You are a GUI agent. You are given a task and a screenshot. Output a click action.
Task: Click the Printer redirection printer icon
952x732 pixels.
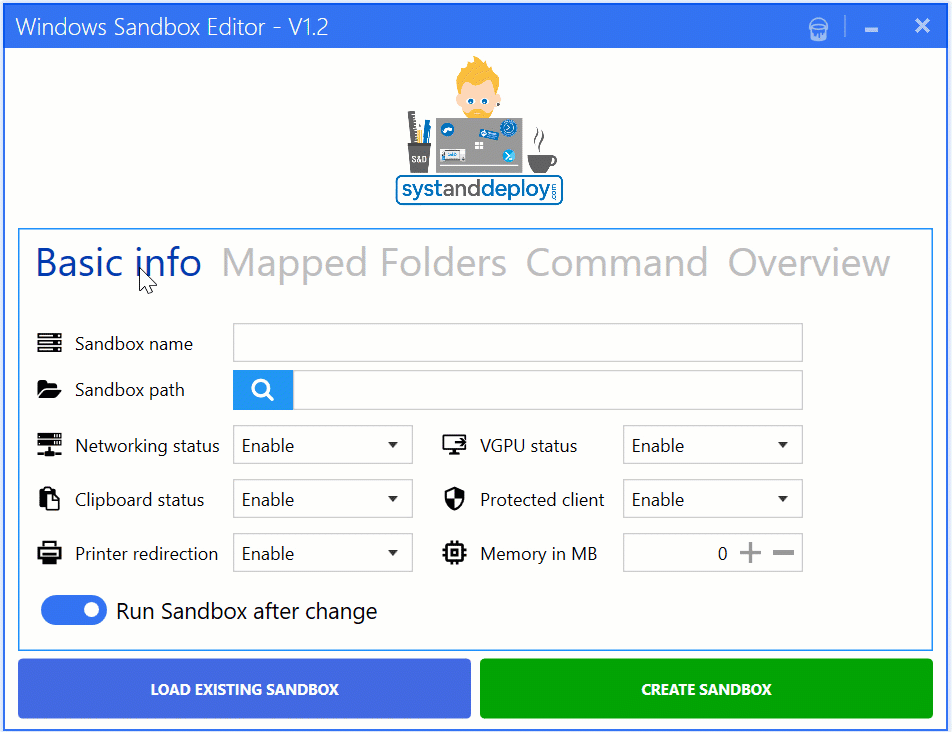pos(50,552)
